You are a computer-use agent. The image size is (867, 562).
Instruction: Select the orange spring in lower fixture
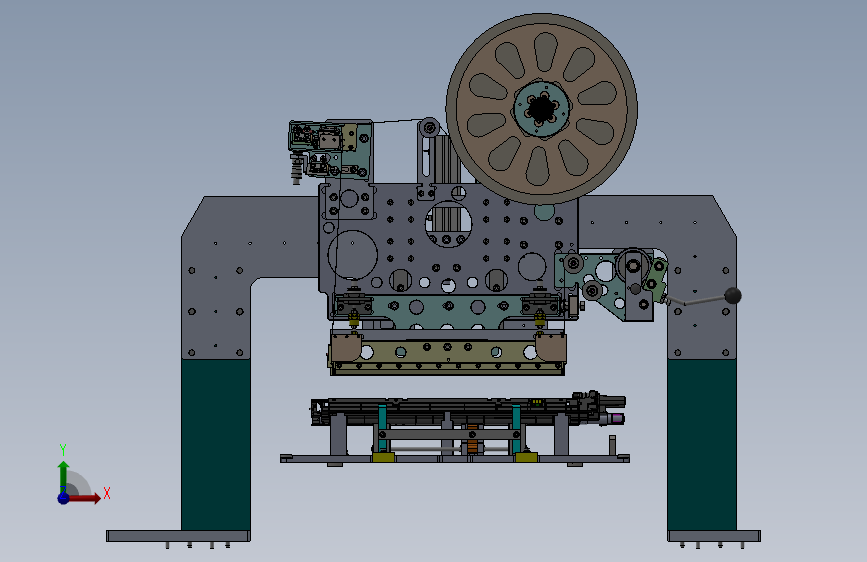(472, 439)
